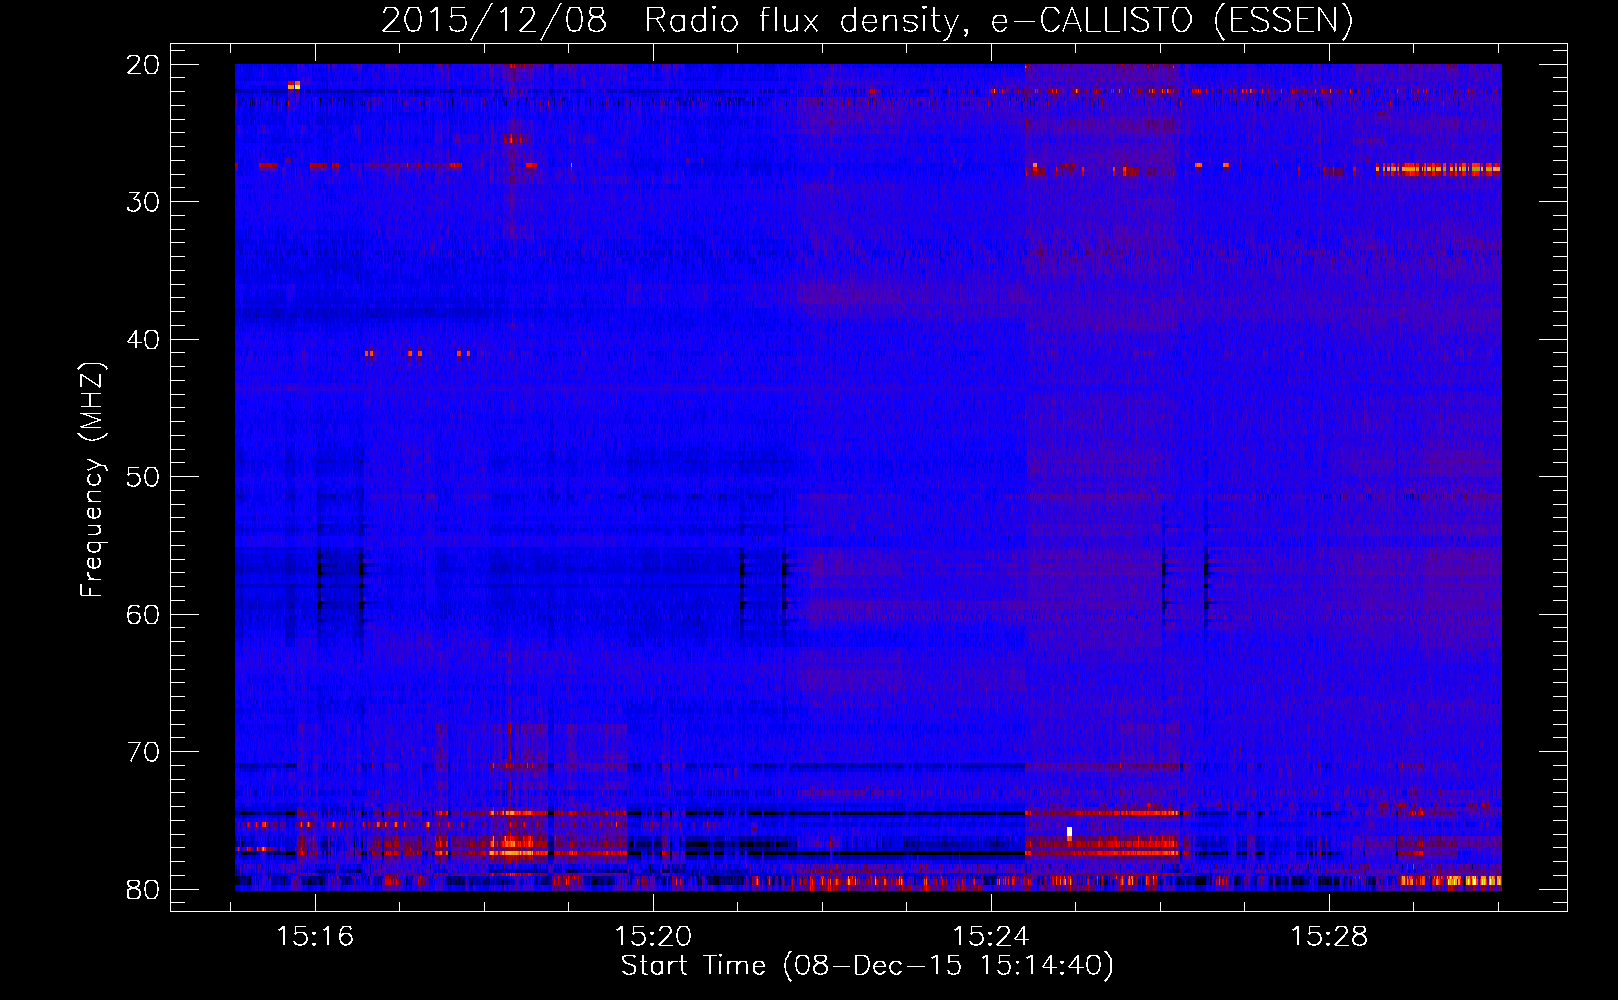Click the bright yellow spot near 21 MHz at spectrogram start
The image size is (1618, 1000).
294,86
